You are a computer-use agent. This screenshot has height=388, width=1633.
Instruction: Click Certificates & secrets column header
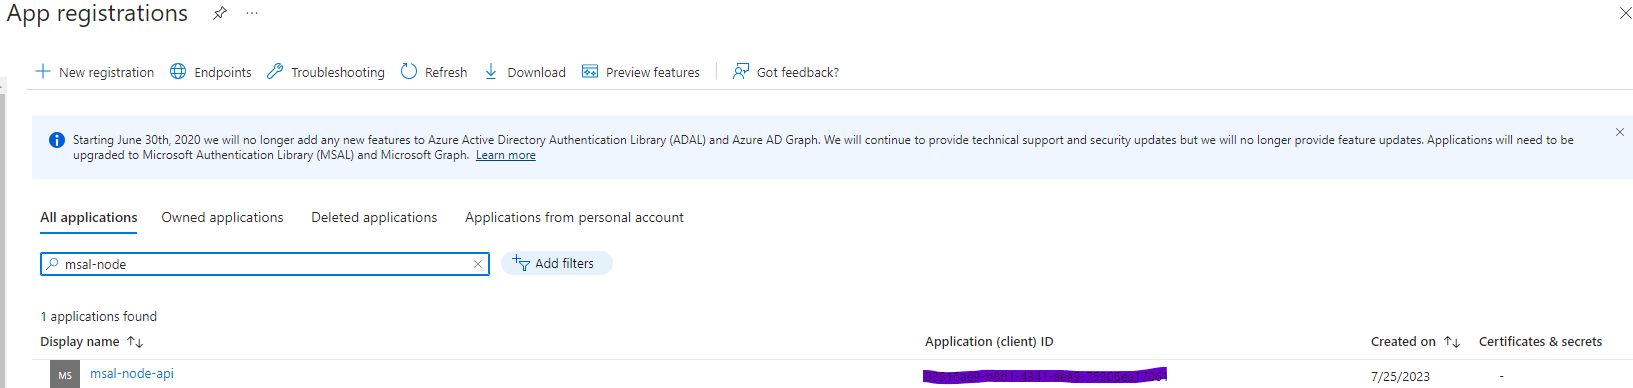[1540, 342]
